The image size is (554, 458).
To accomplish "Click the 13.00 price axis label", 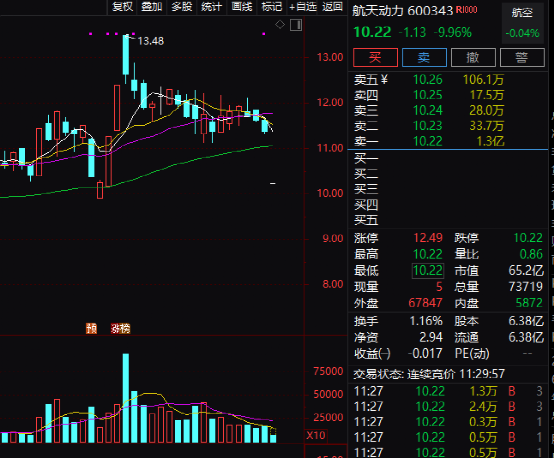I will pyautogui.click(x=330, y=57).
